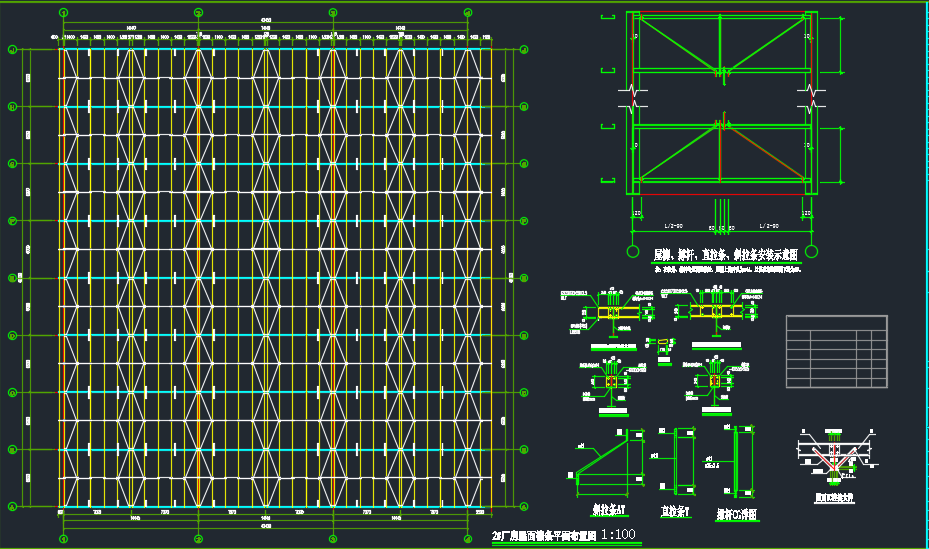Viewport: 929px width, 549px height.
Task: Select the strut CG detail drawing label
Action: [737, 514]
